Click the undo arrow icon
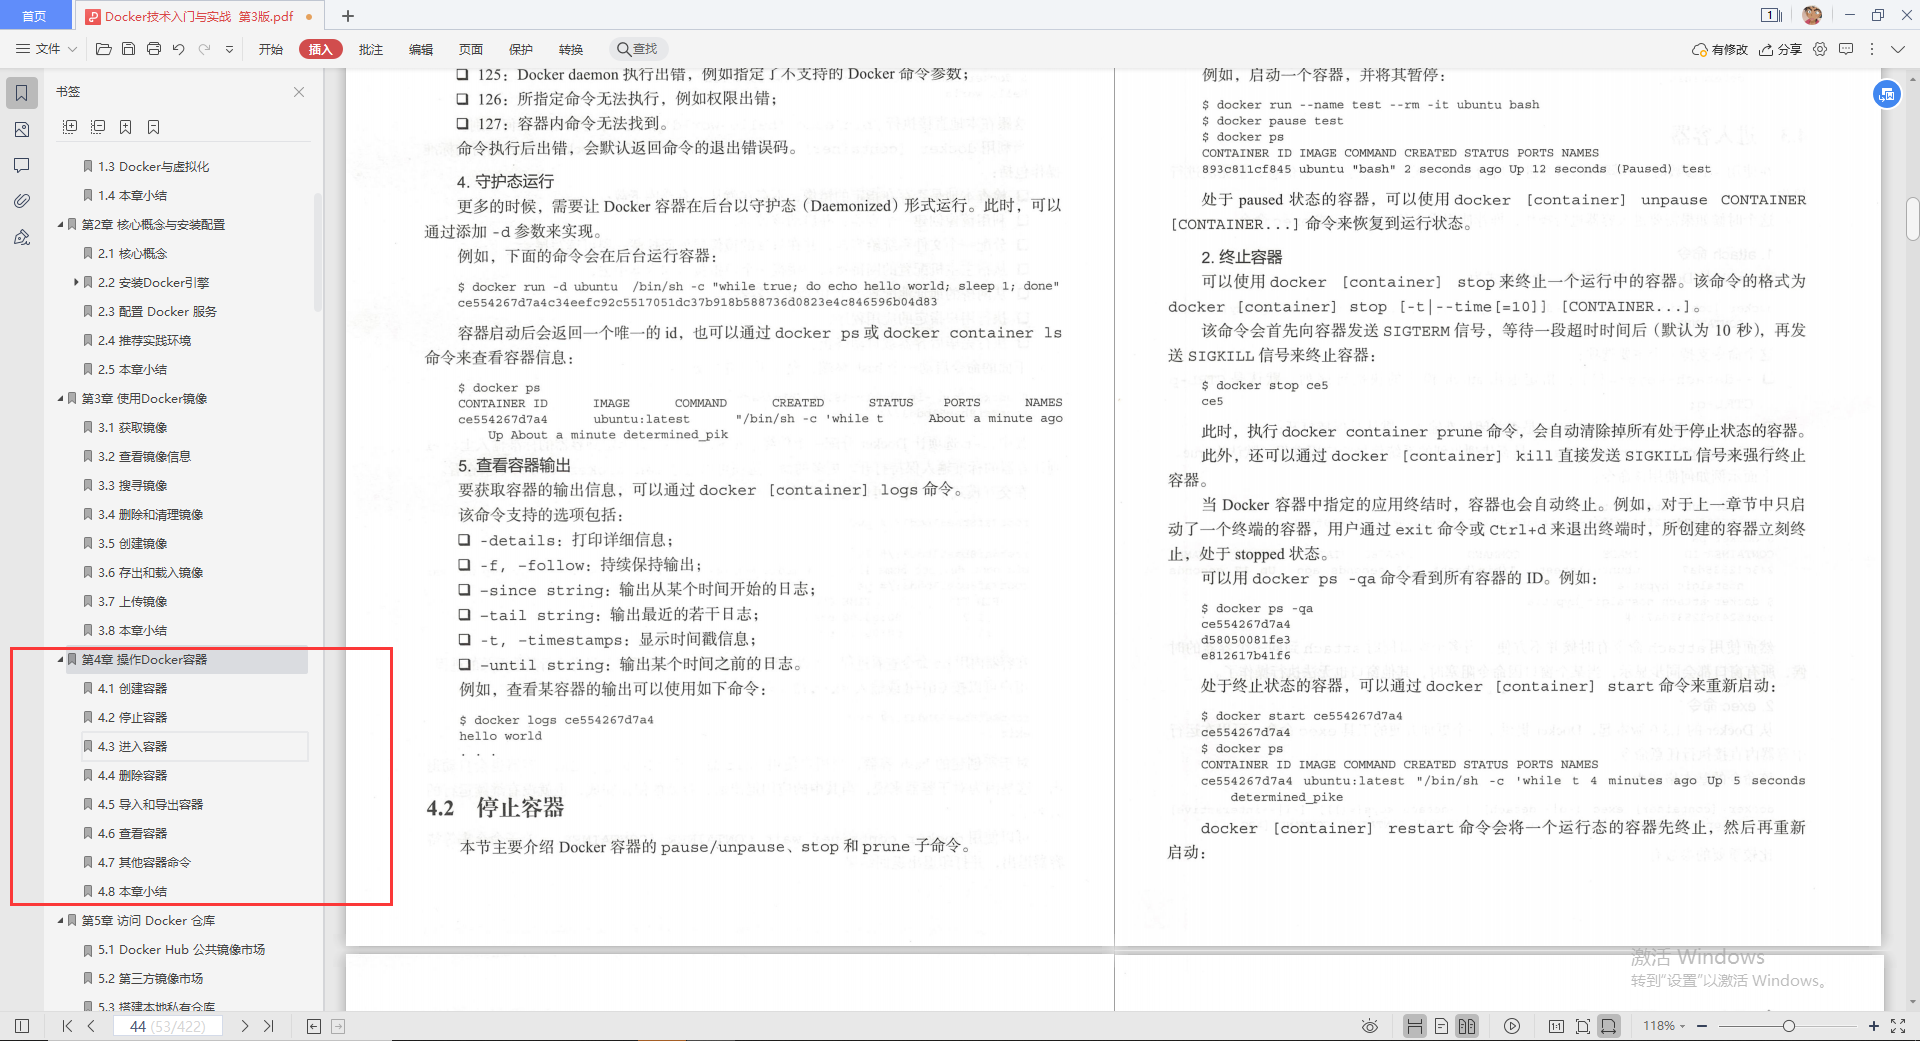This screenshot has height=1041, width=1920. 178,49
